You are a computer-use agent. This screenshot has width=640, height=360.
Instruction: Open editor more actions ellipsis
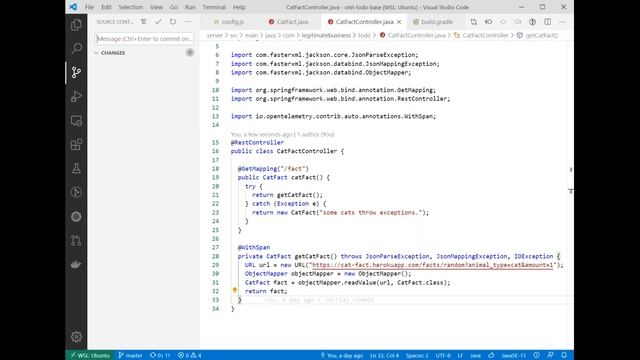click(x=562, y=22)
